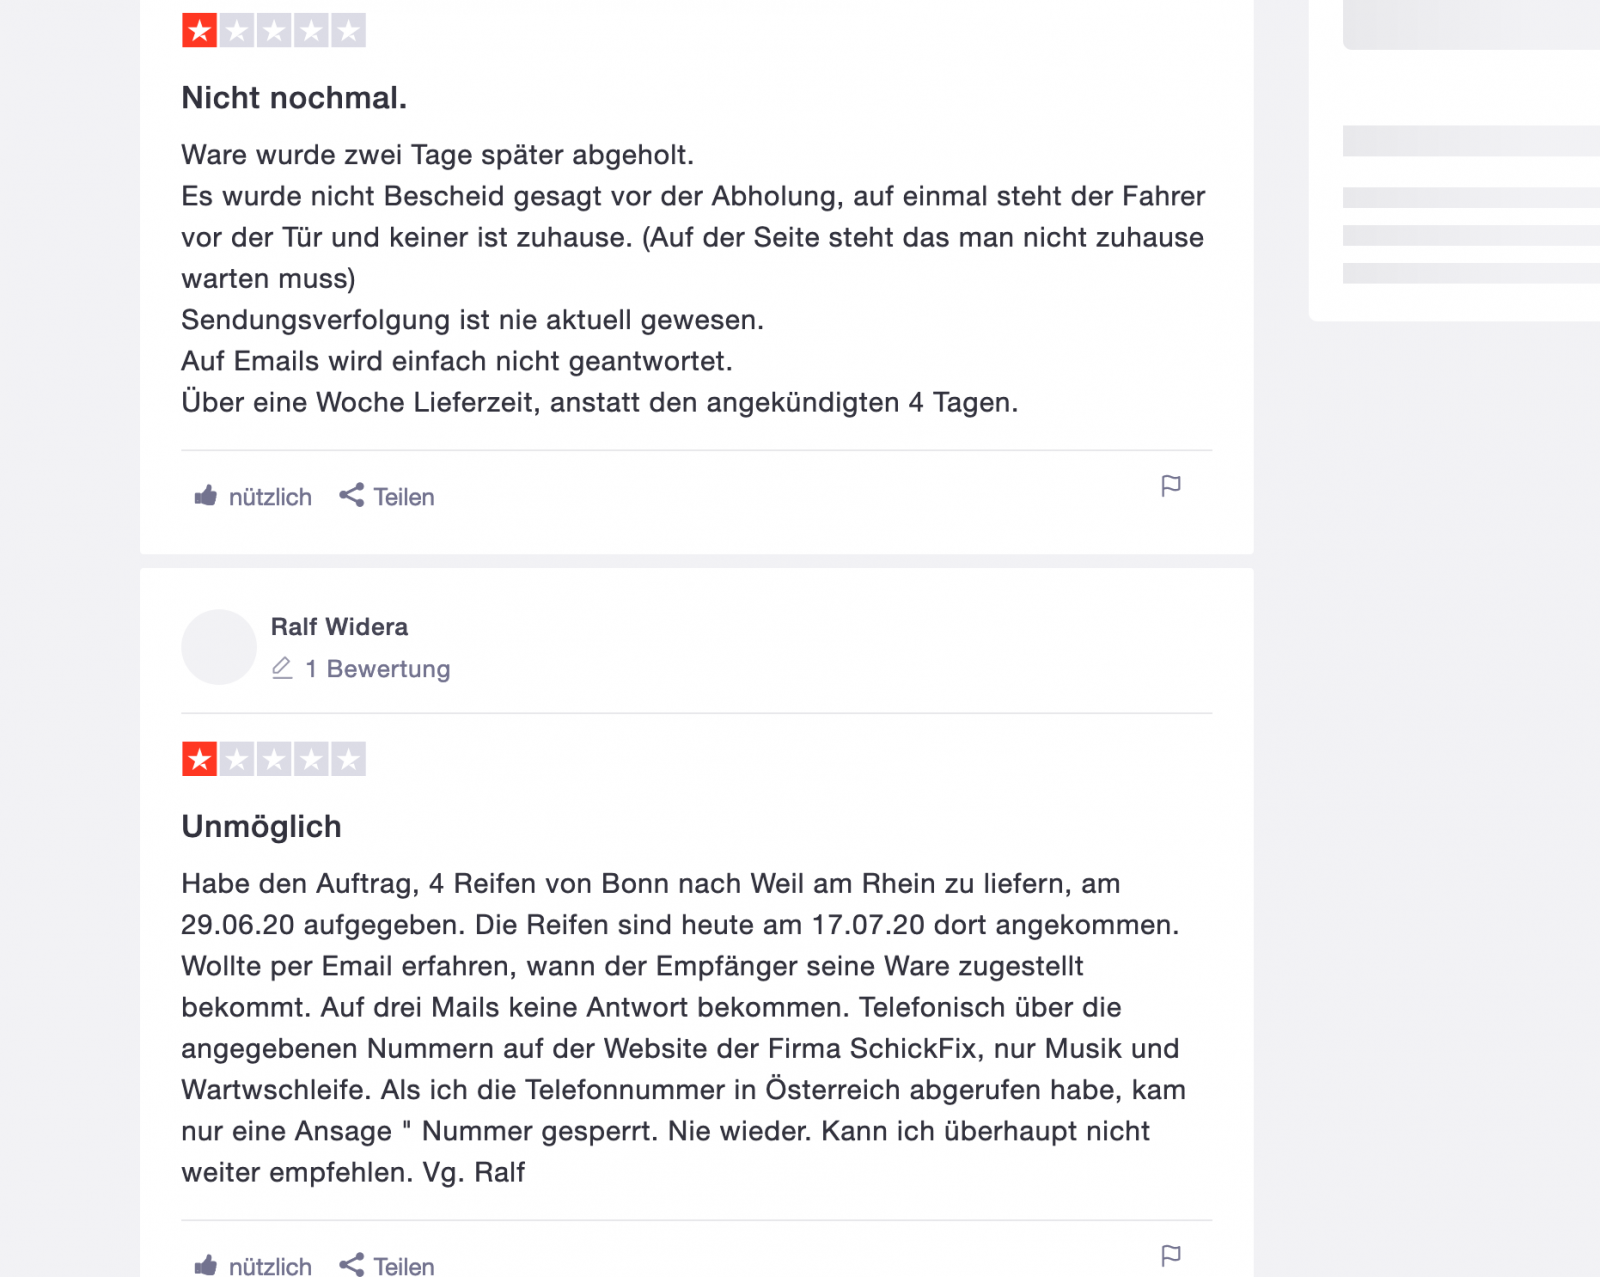Click share icon under 'Unmöglich' review

point(351,1264)
